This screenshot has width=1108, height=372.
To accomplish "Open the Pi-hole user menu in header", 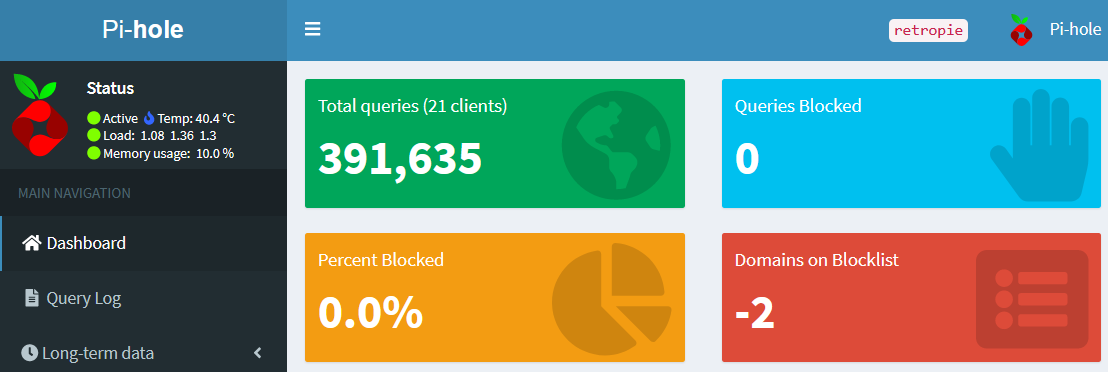I will pyautogui.click(x=1055, y=30).
